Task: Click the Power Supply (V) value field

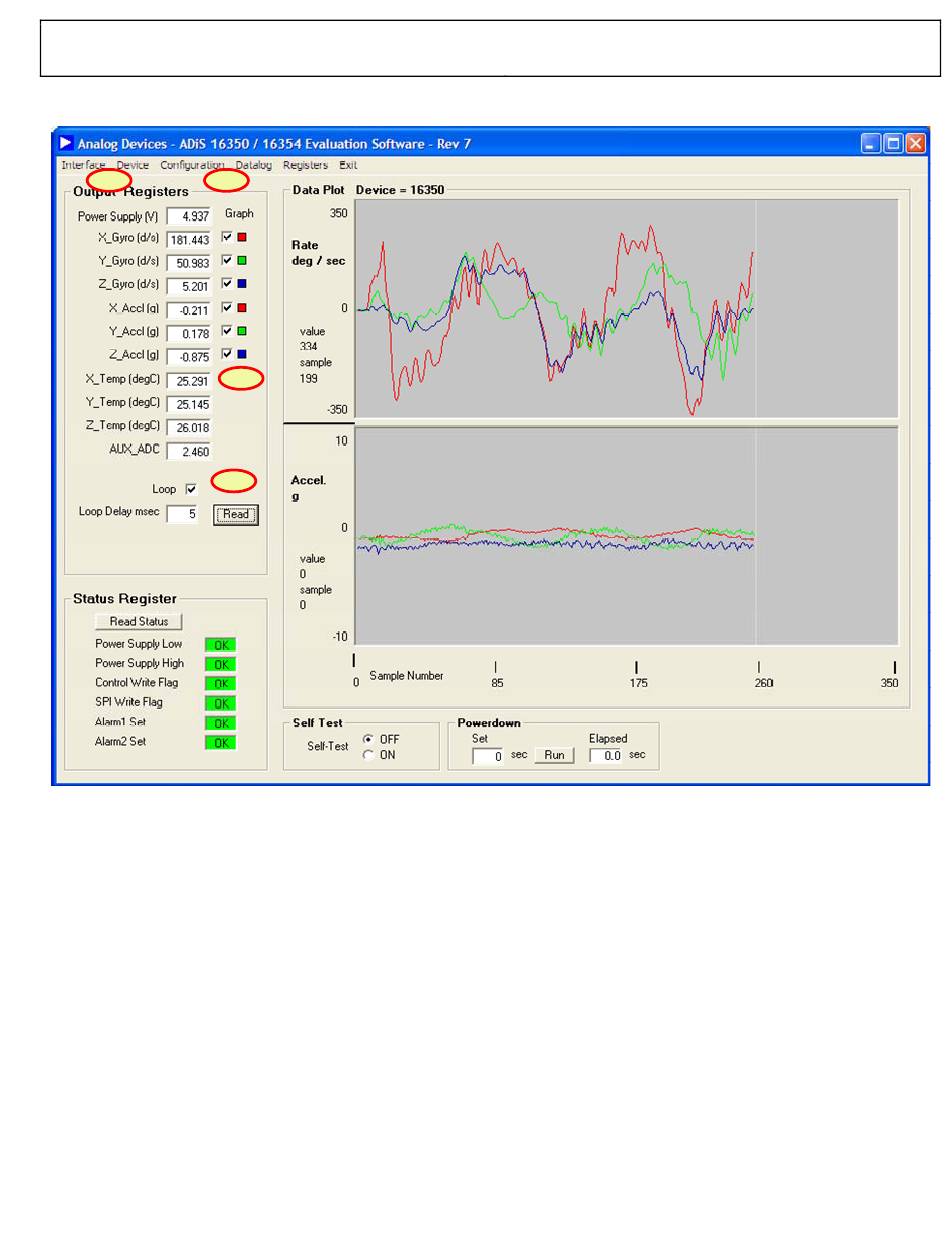Action: pos(189,216)
